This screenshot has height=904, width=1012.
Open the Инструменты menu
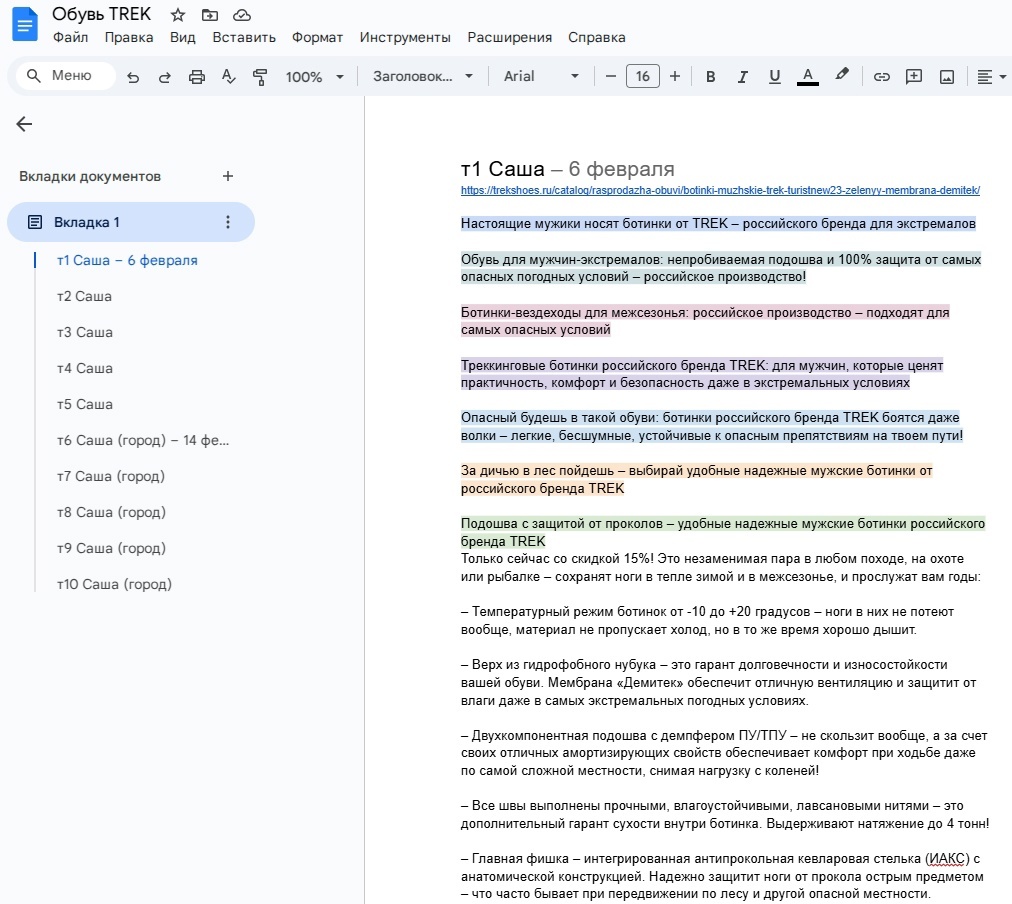tap(405, 37)
